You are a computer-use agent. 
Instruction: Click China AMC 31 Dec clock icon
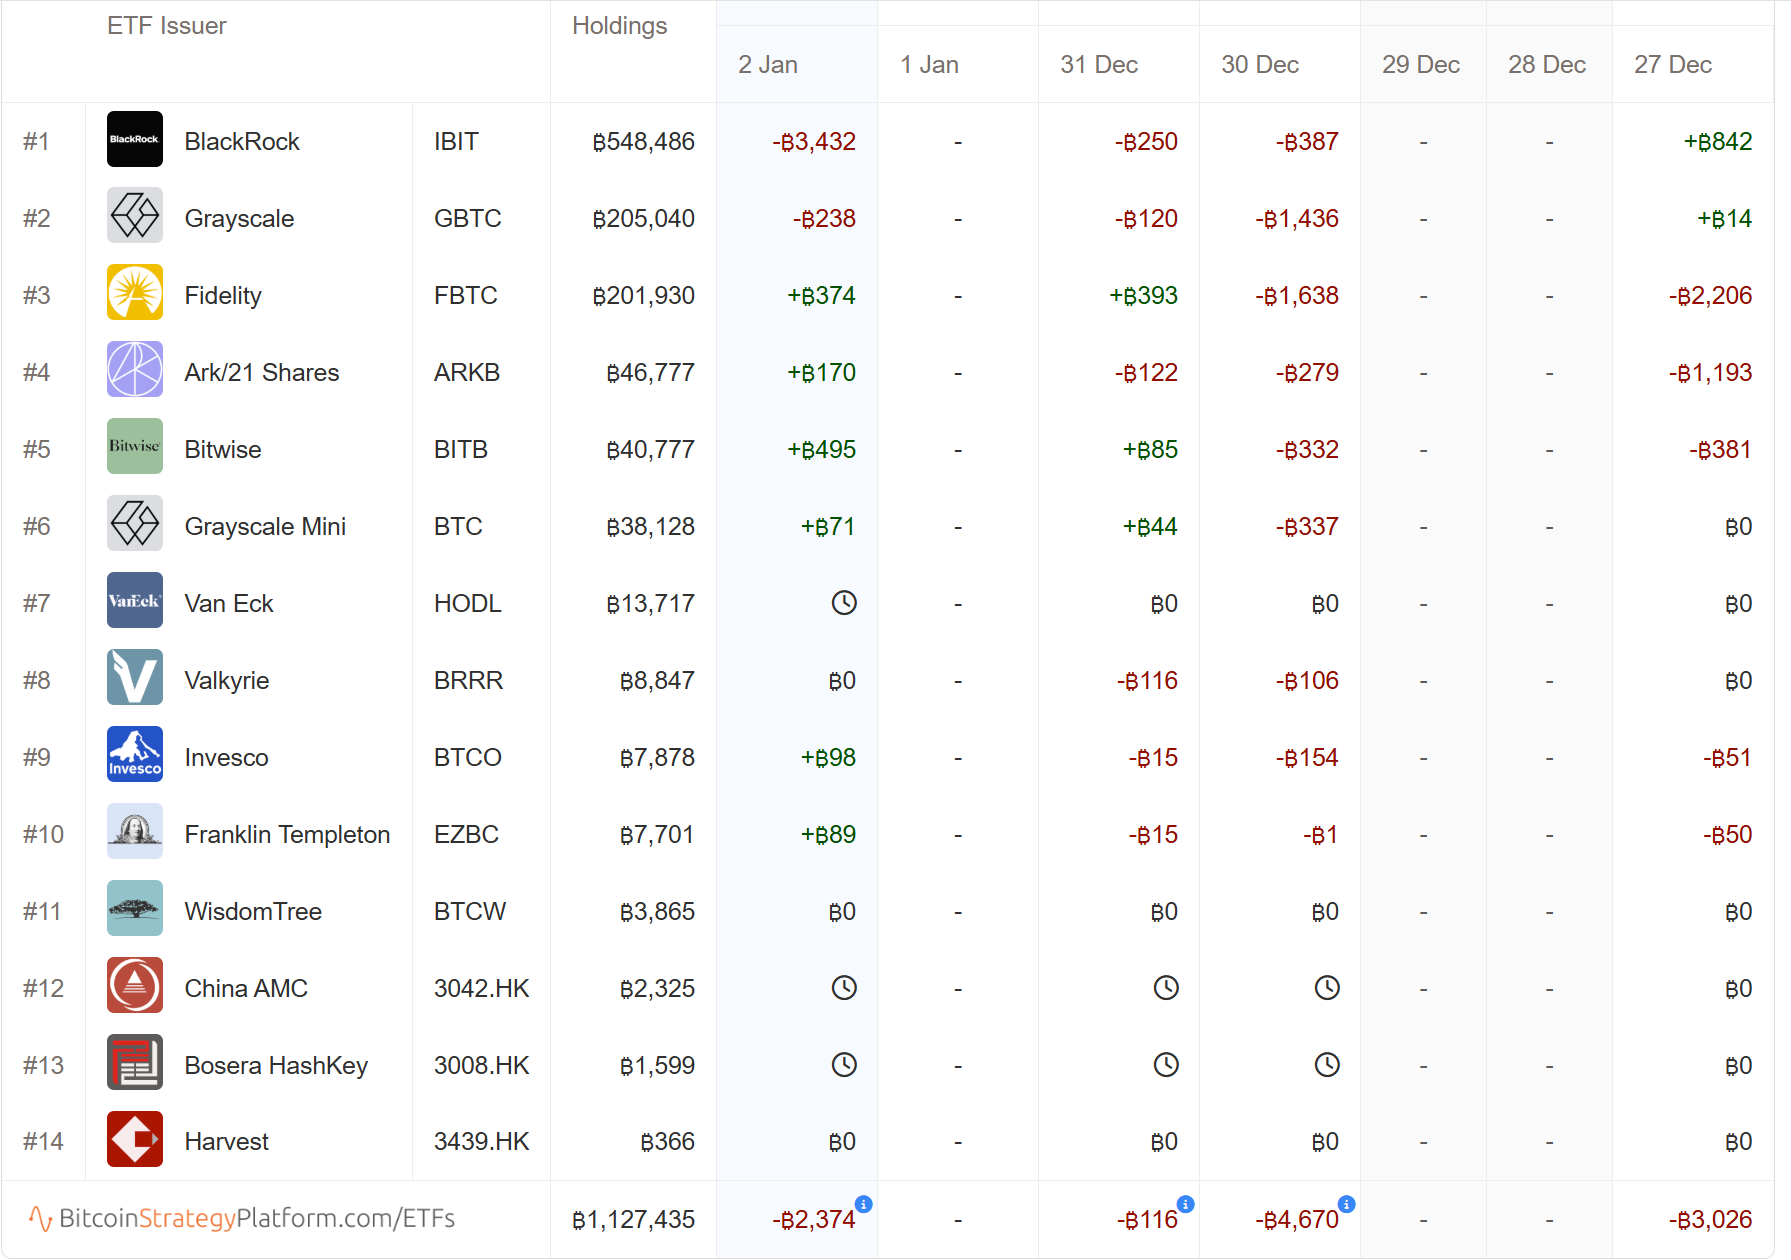coord(1166,988)
